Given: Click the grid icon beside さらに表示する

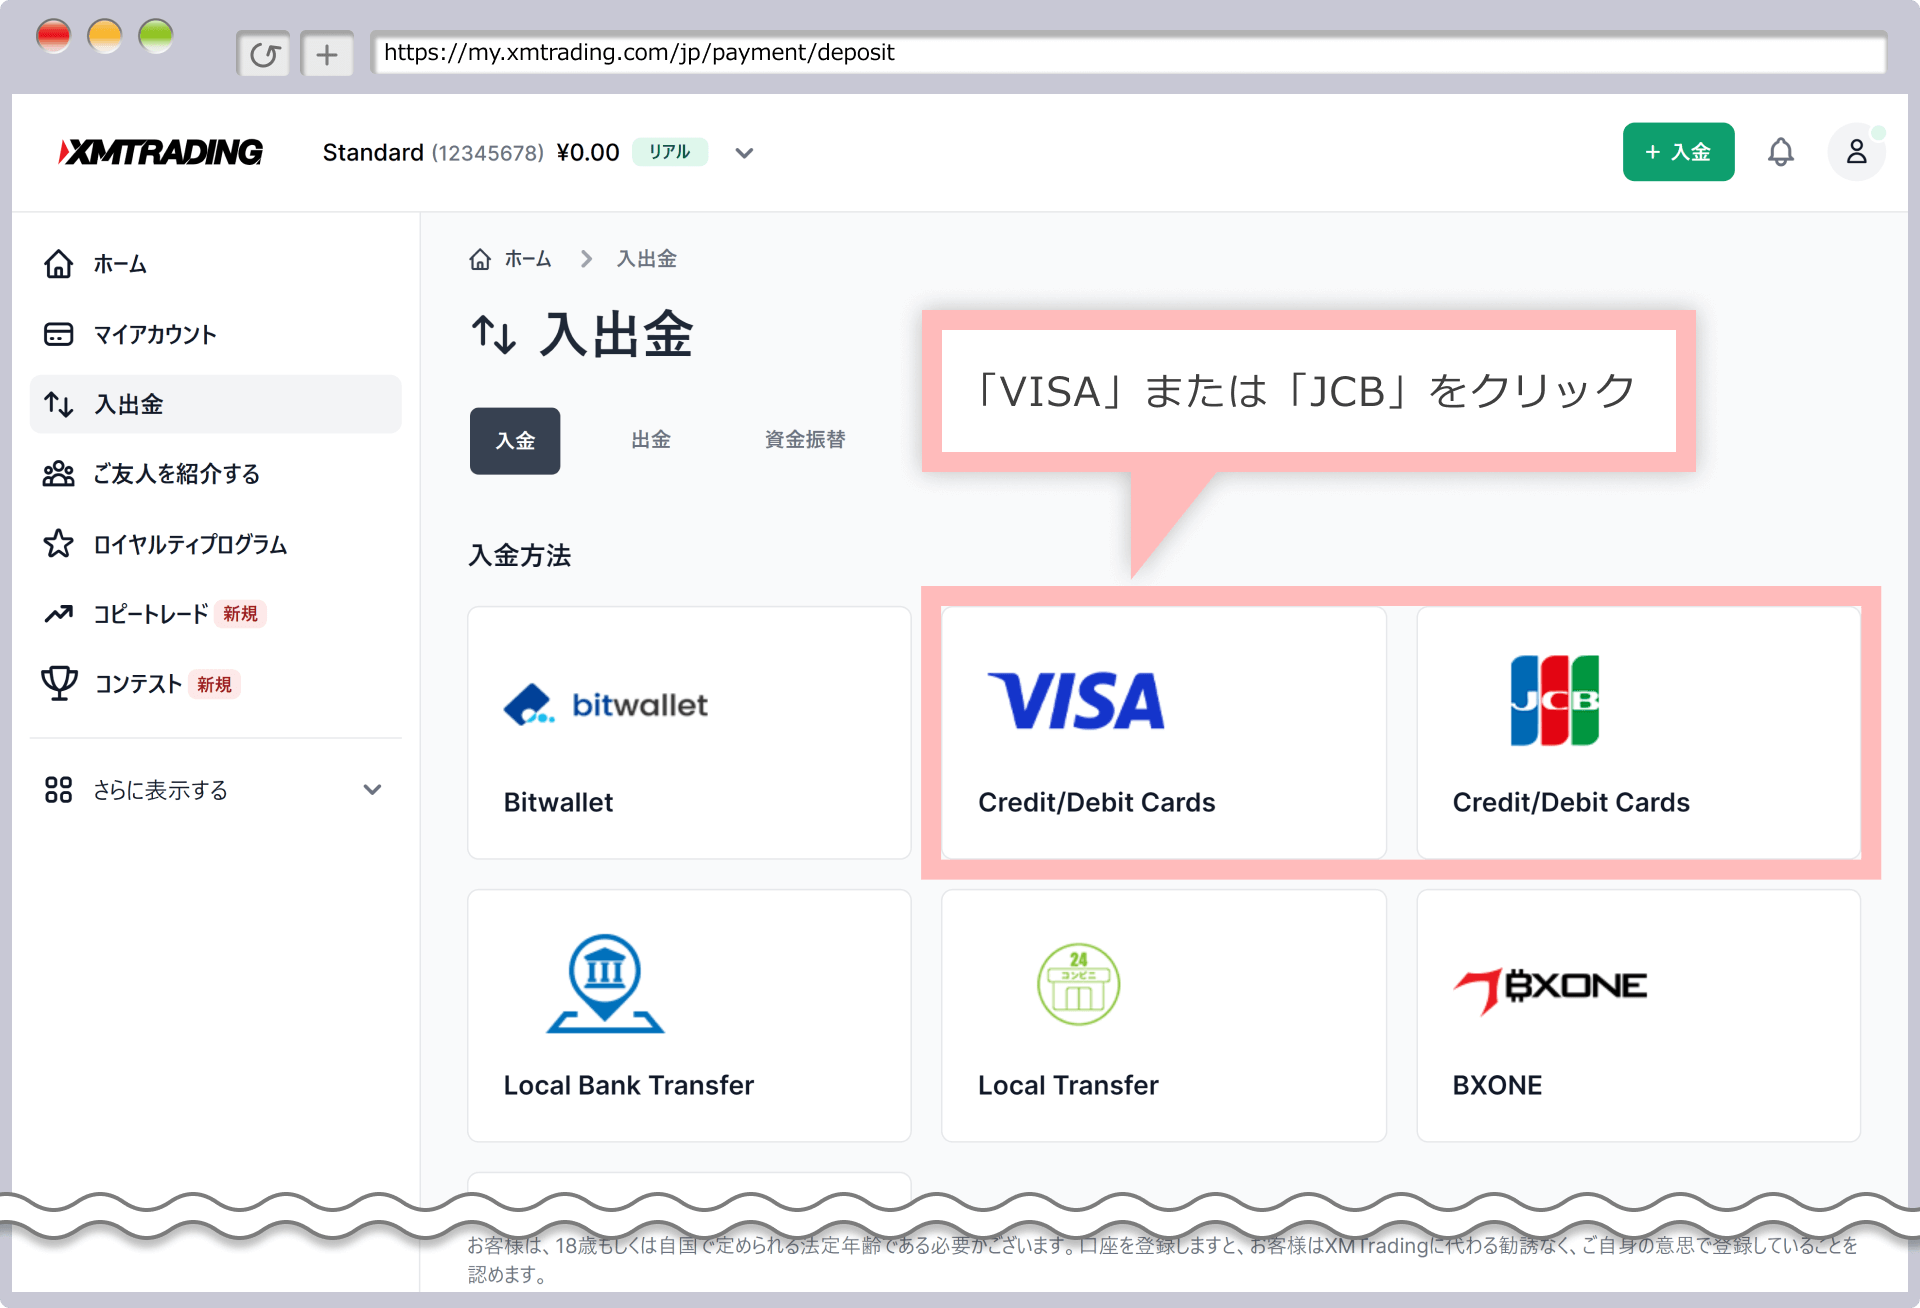Looking at the screenshot, I should 59,790.
